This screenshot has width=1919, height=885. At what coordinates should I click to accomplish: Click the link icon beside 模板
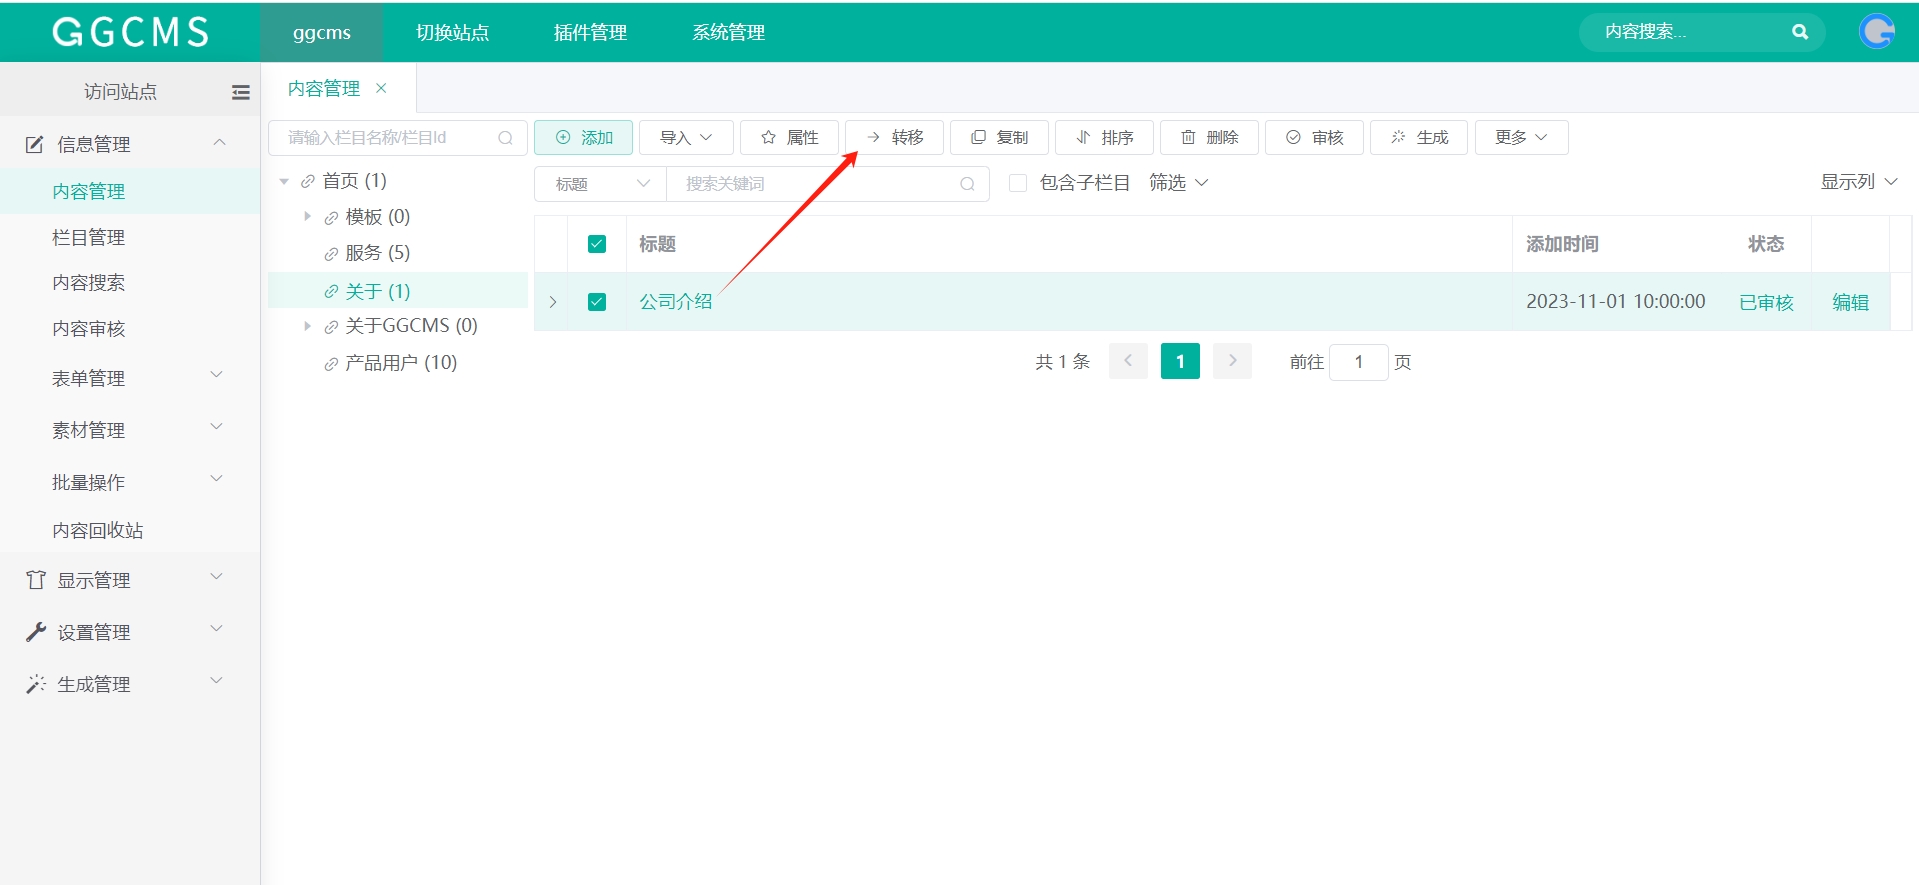[331, 218]
